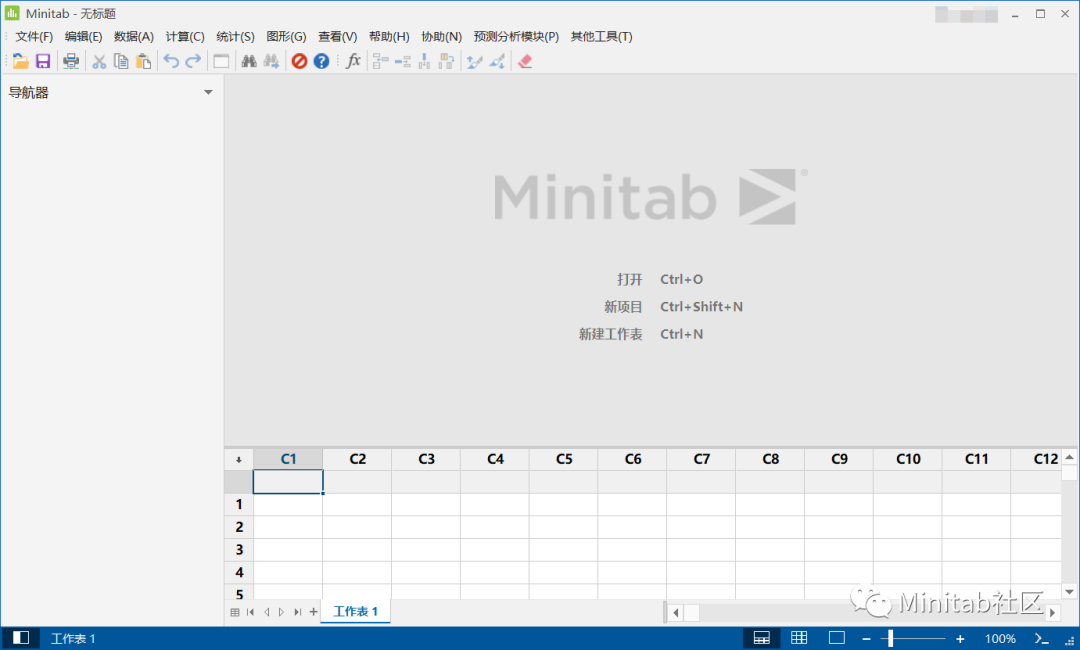Open the Find dialog with binoculars icon
Viewport: 1080px width, 650px height.
tap(248, 61)
